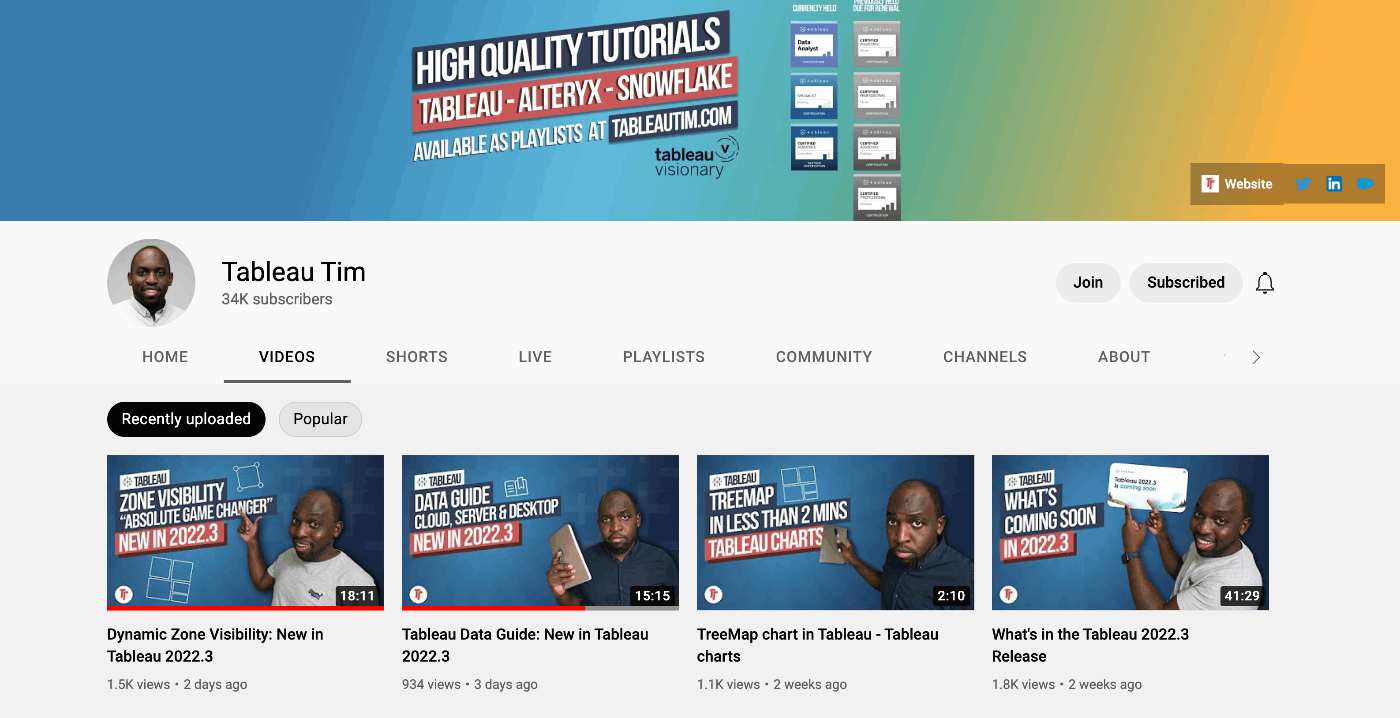Click the red progress bar under Zone Visibility video

pyautogui.click(x=245, y=607)
